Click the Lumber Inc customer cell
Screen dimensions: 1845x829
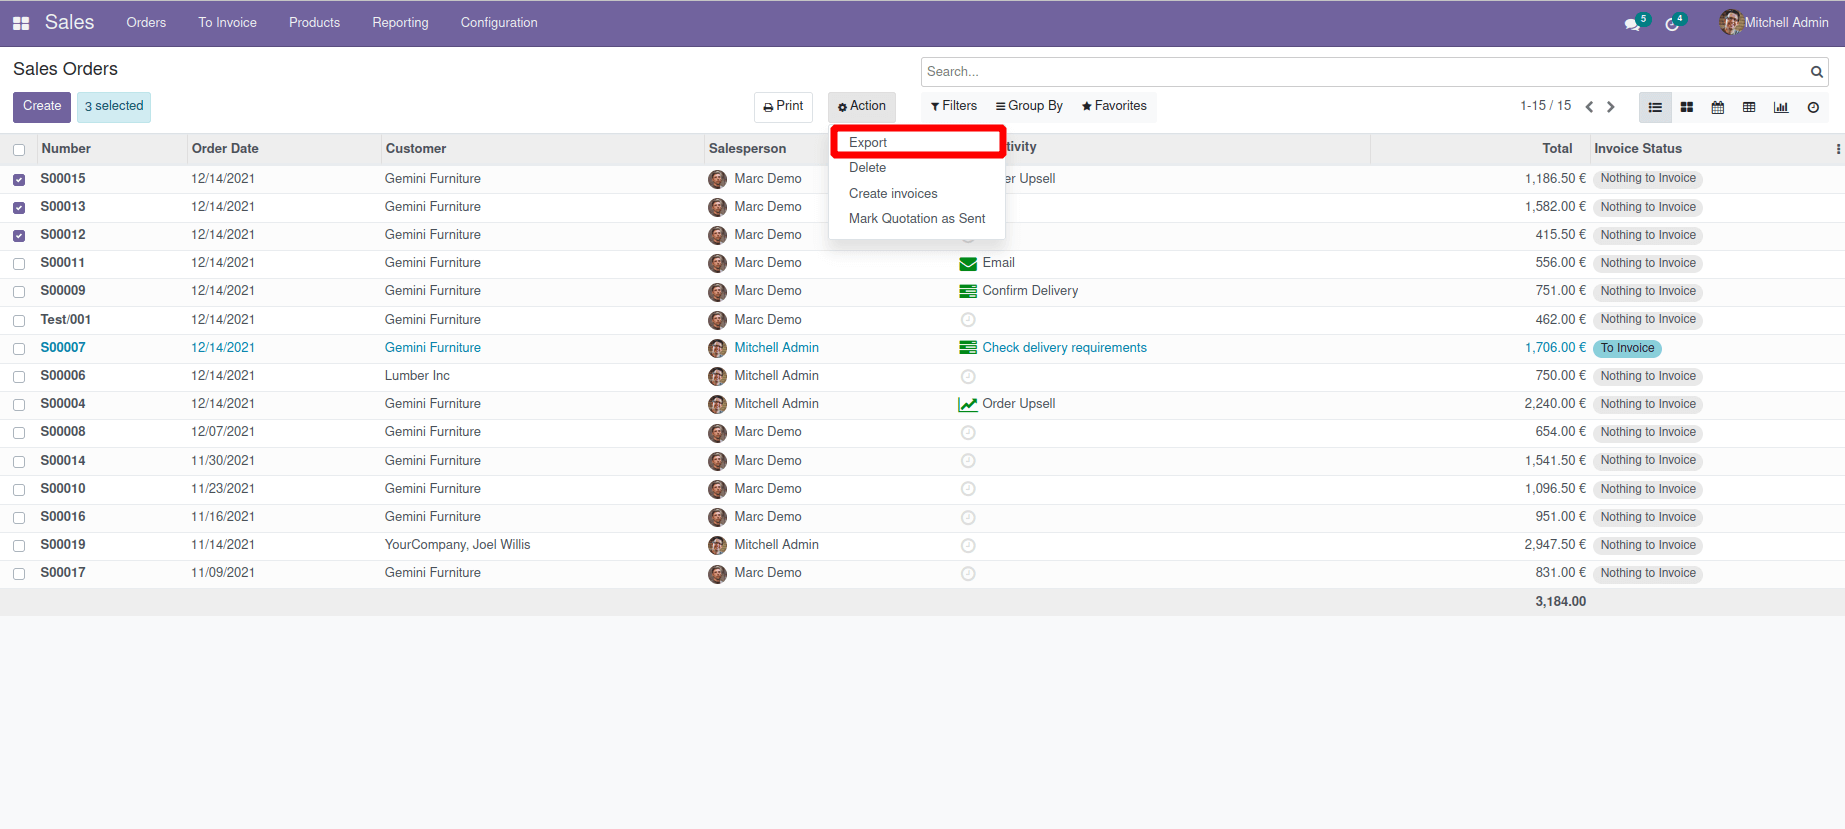pyautogui.click(x=417, y=376)
